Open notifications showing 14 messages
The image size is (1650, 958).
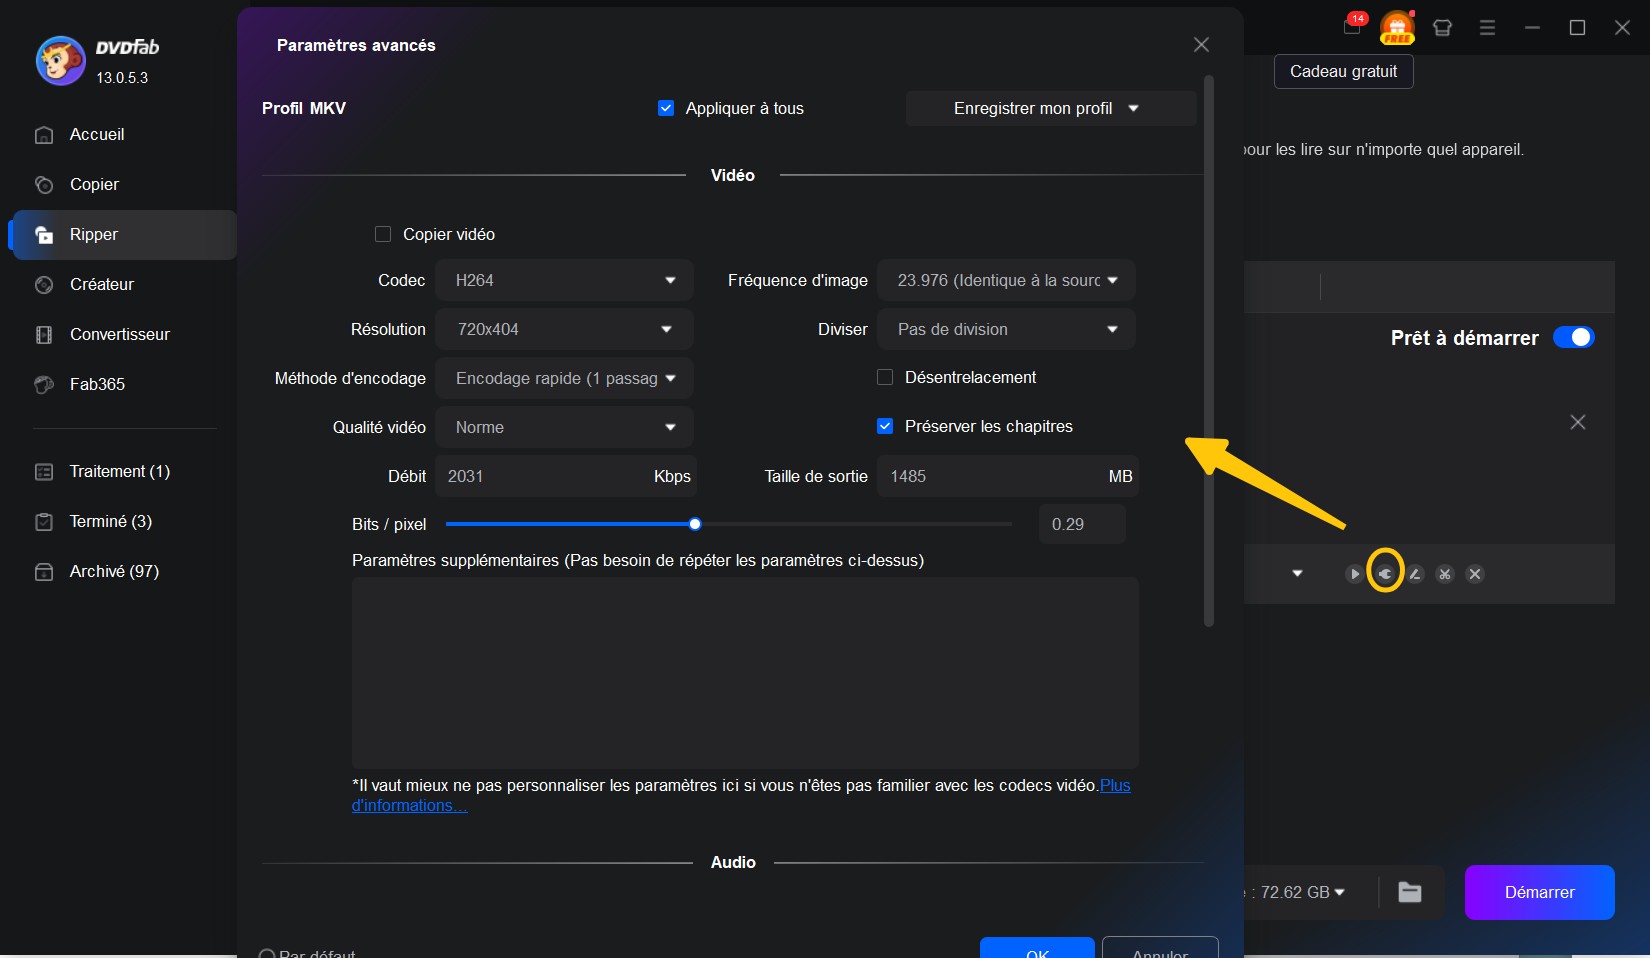[1353, 28]
